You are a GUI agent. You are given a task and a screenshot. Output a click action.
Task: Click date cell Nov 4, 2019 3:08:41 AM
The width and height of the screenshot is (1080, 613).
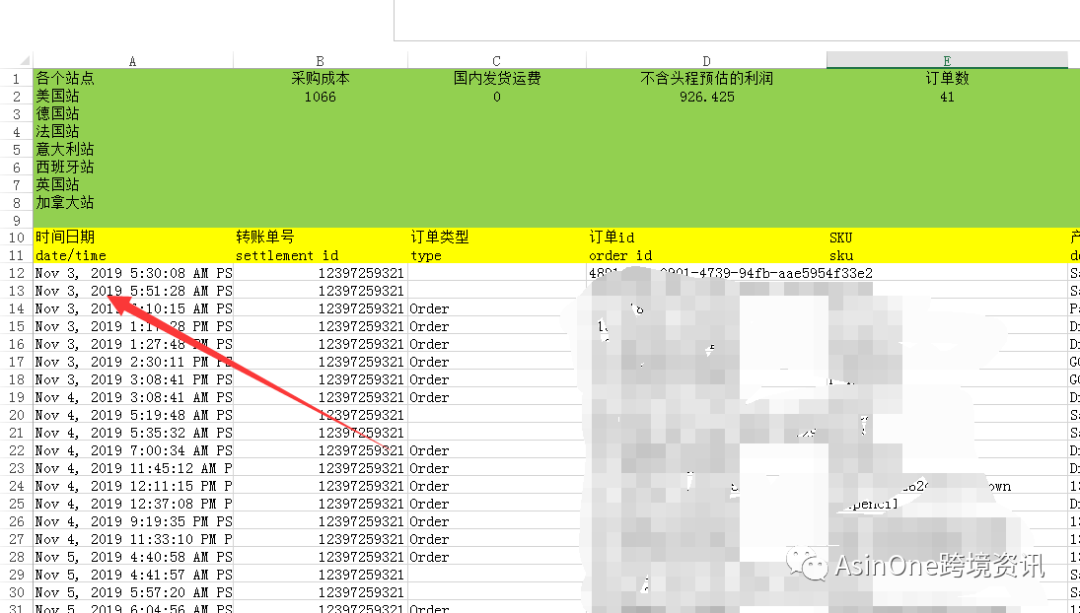point(133,397)
